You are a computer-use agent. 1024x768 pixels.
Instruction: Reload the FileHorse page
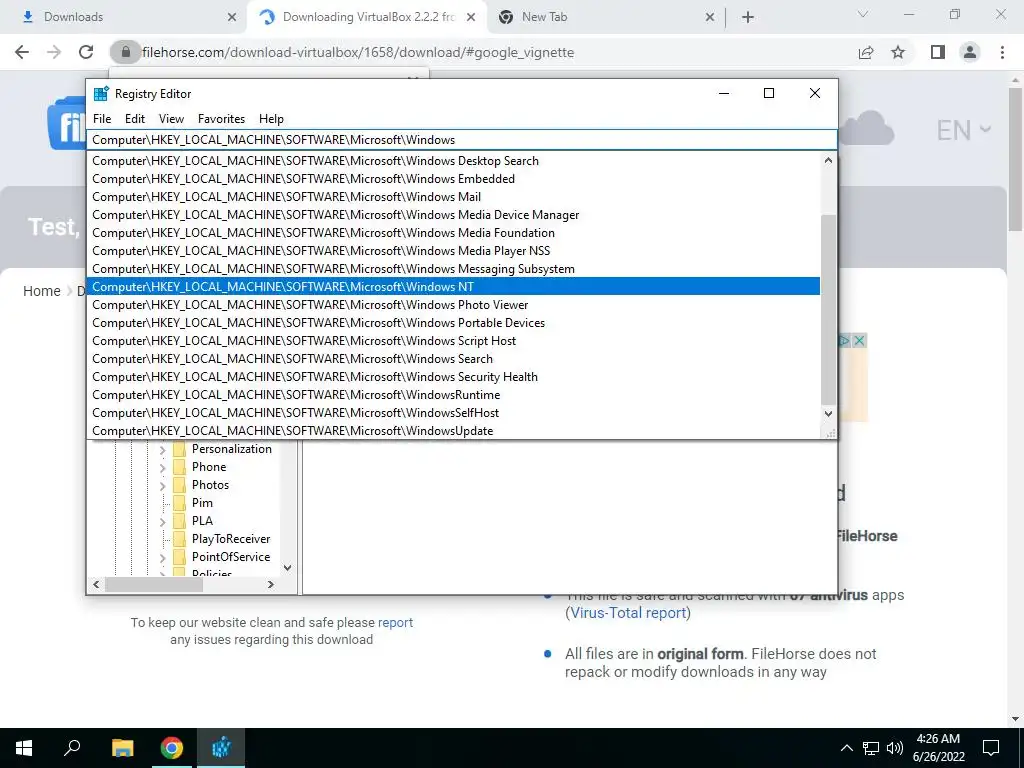pyautogui.click(x=86, y=52)
